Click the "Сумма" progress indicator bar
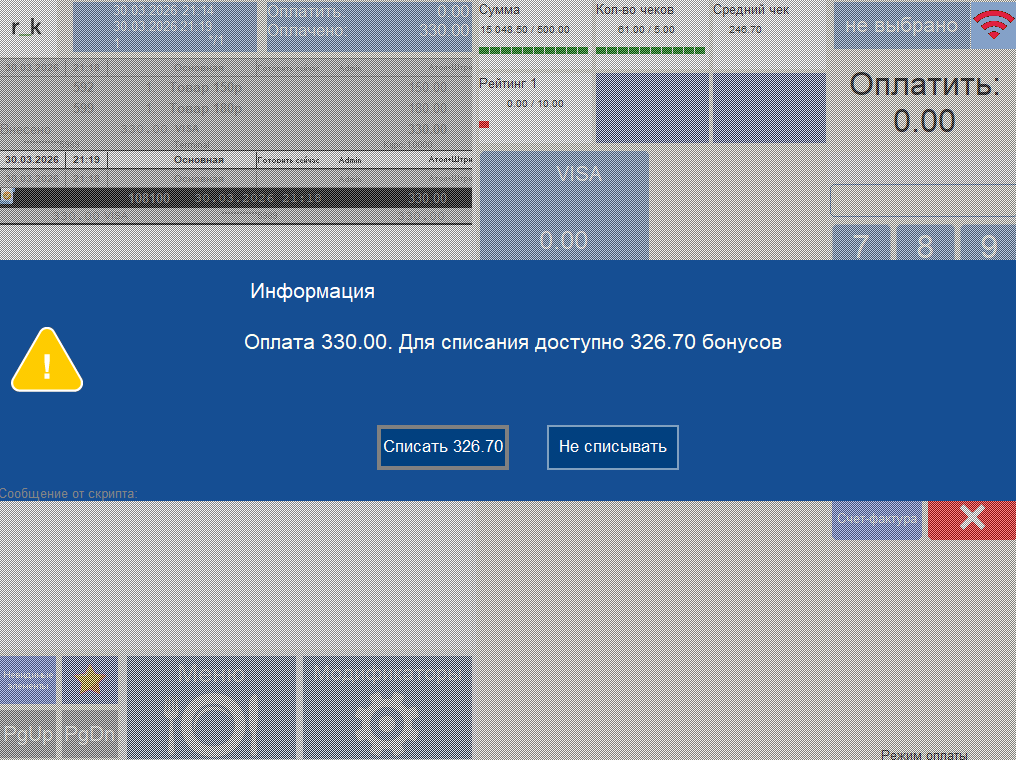 click(x=533, y=50)
